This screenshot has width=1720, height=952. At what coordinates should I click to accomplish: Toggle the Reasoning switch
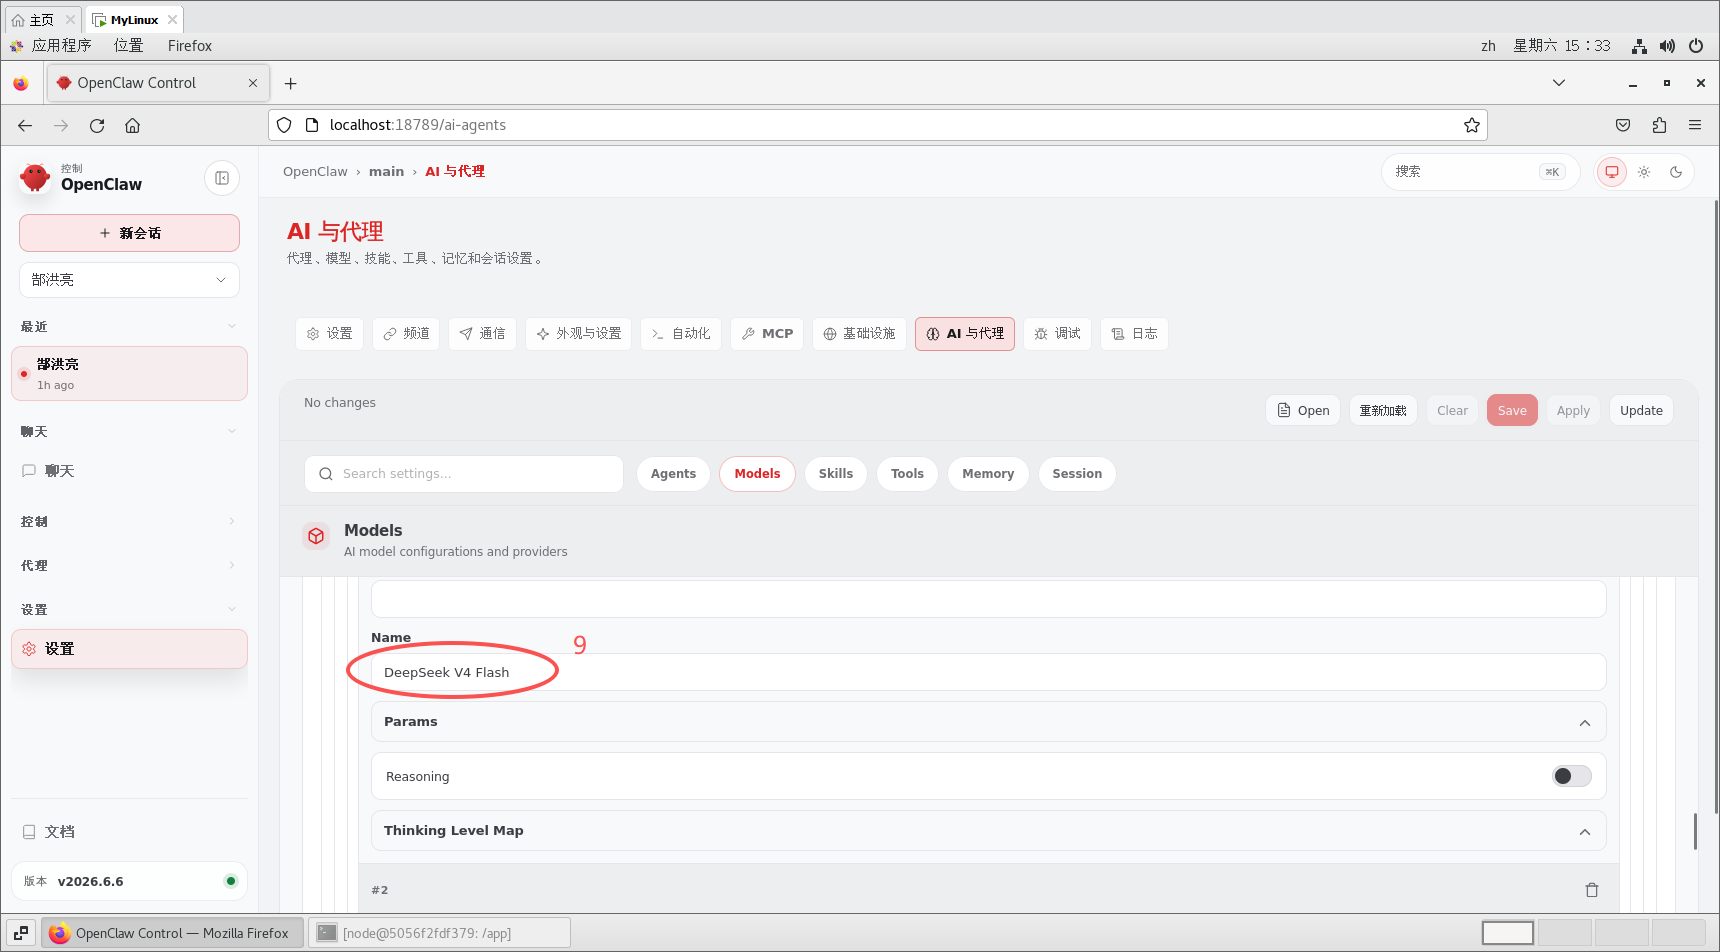[x=1572, y=776]
